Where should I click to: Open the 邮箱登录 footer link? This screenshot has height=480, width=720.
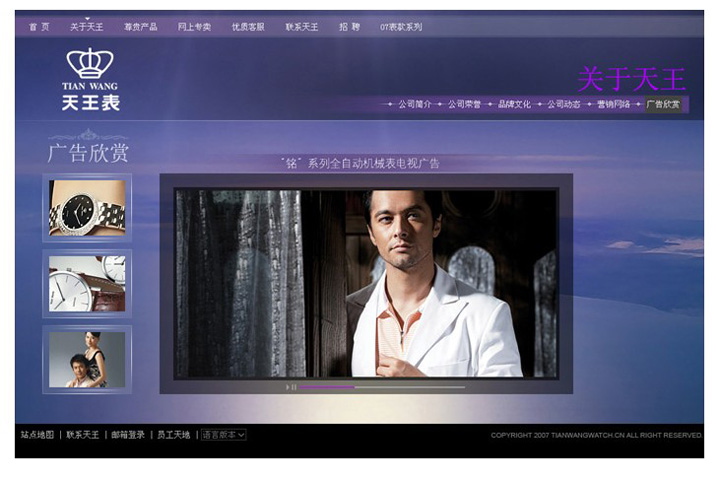128,435
